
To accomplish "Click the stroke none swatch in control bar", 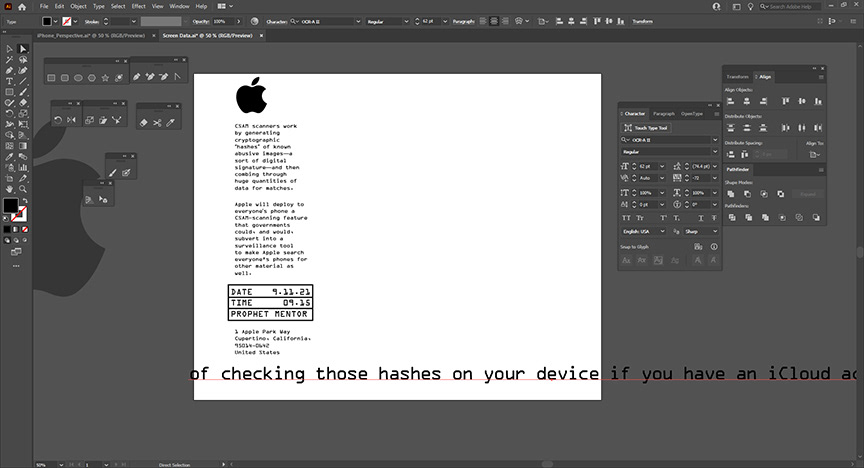I will tap(67, 21).
